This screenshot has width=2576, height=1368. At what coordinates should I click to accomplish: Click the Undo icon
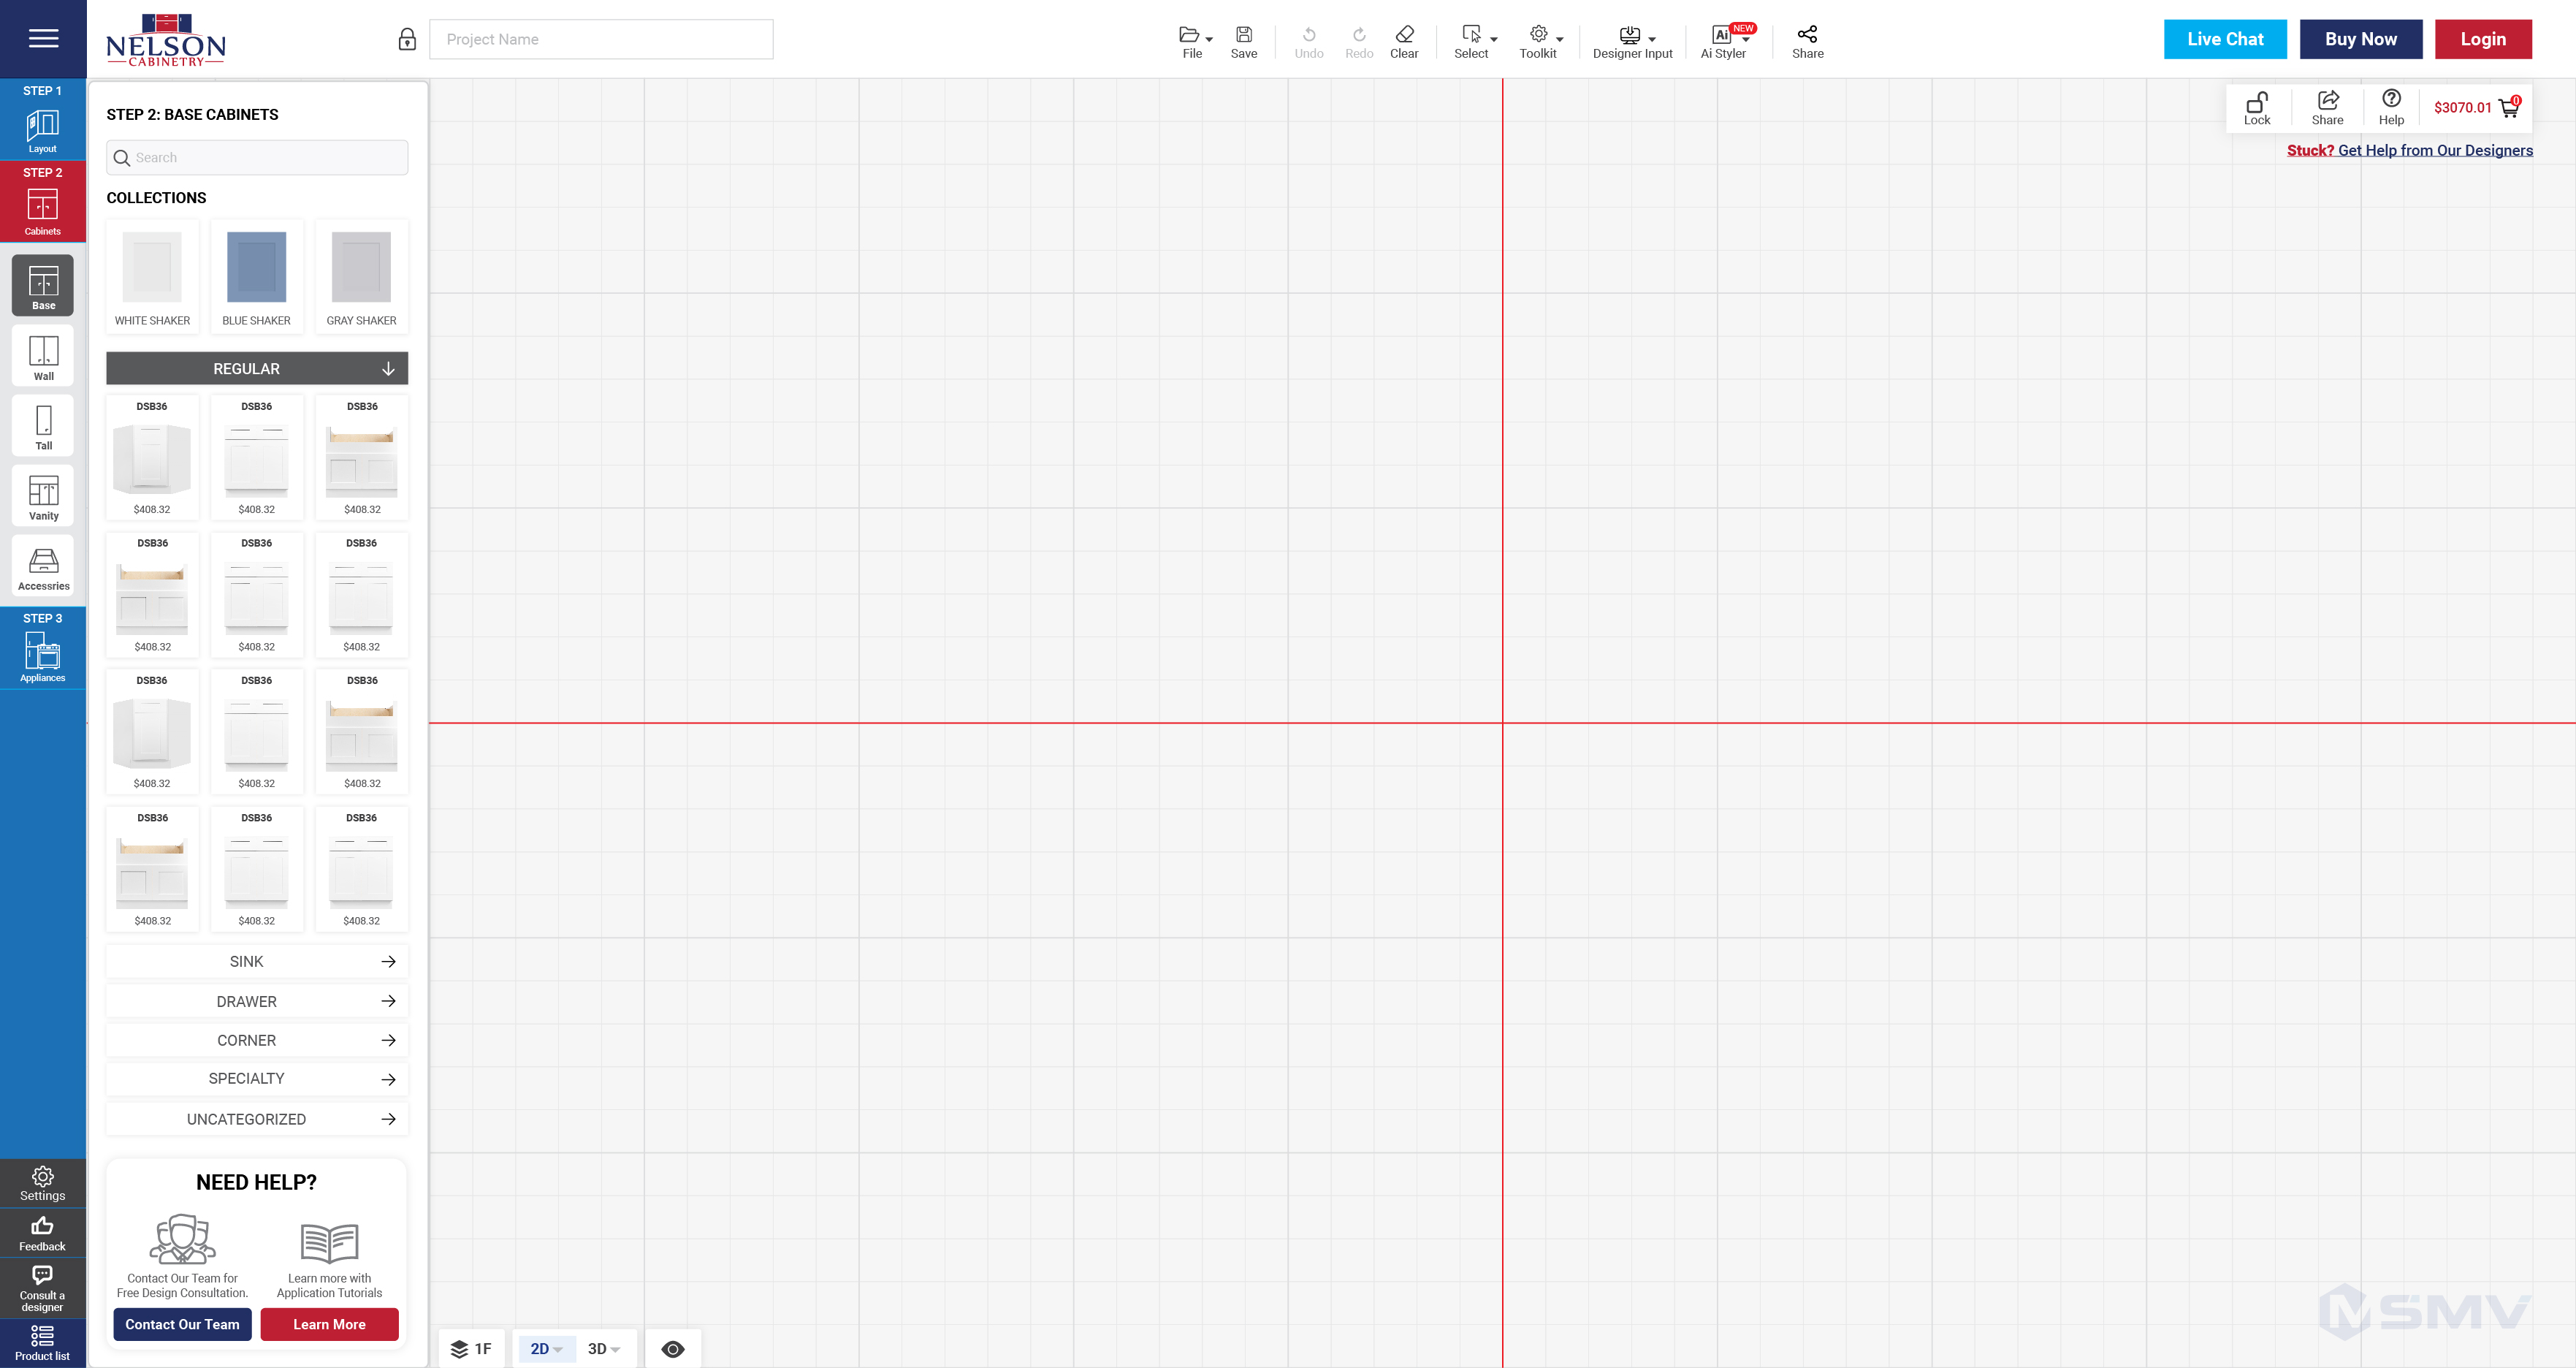(1308, 39)
